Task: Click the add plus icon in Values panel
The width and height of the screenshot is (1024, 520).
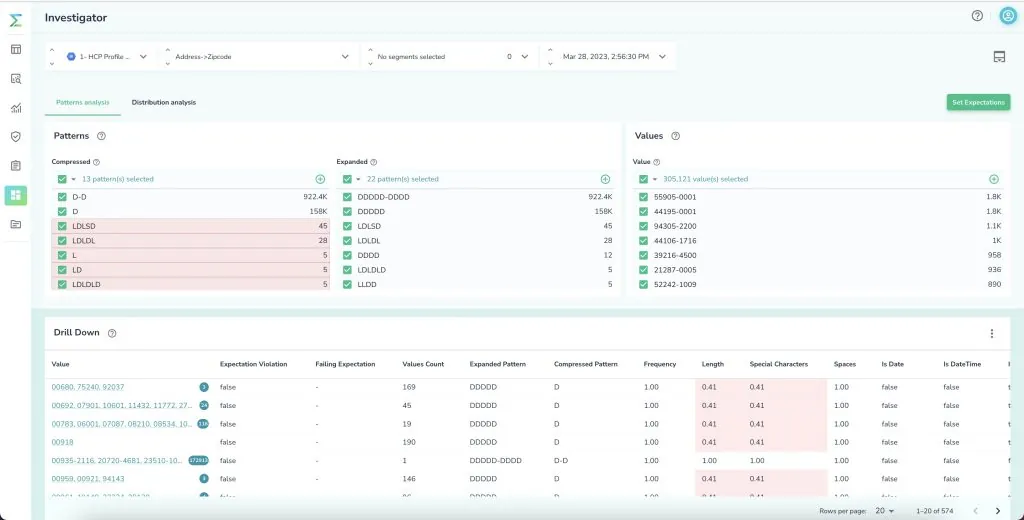Action: [x=993, y=179]
